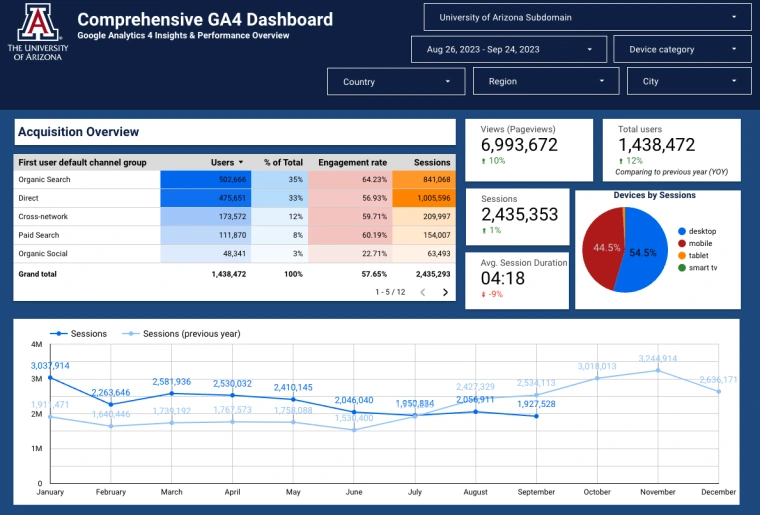Click the Engagement rate column header

(352, 162)
